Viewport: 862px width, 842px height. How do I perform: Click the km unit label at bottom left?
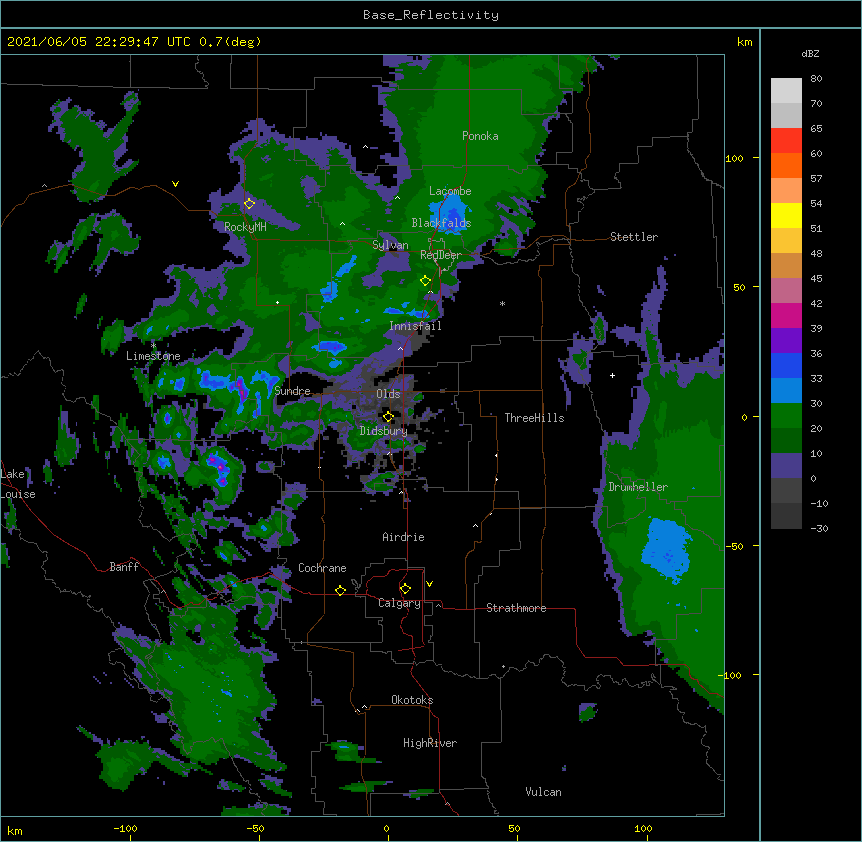tap(15, 830)
